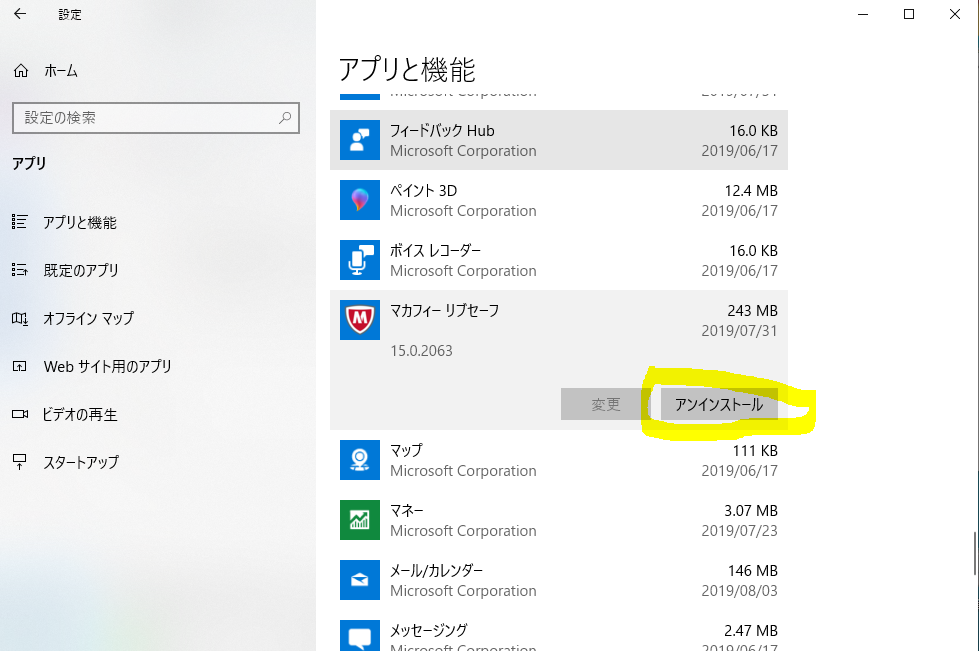Click the 146 MB size value

pos(752,570)
